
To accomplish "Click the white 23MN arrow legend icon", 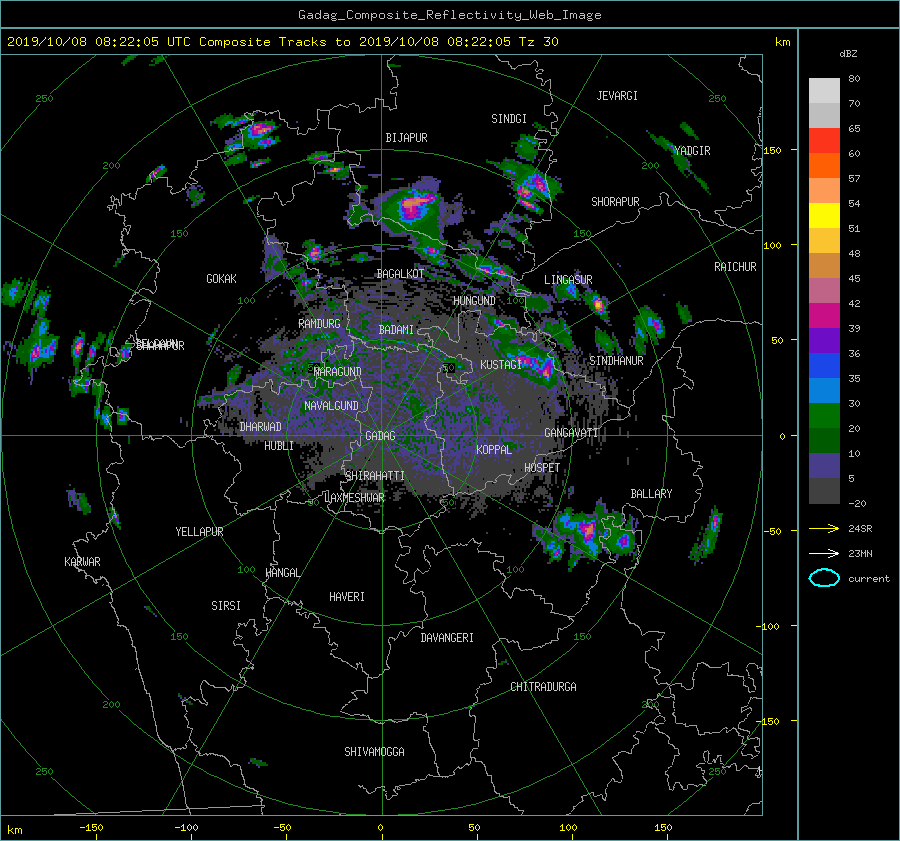I will [824, 553].
